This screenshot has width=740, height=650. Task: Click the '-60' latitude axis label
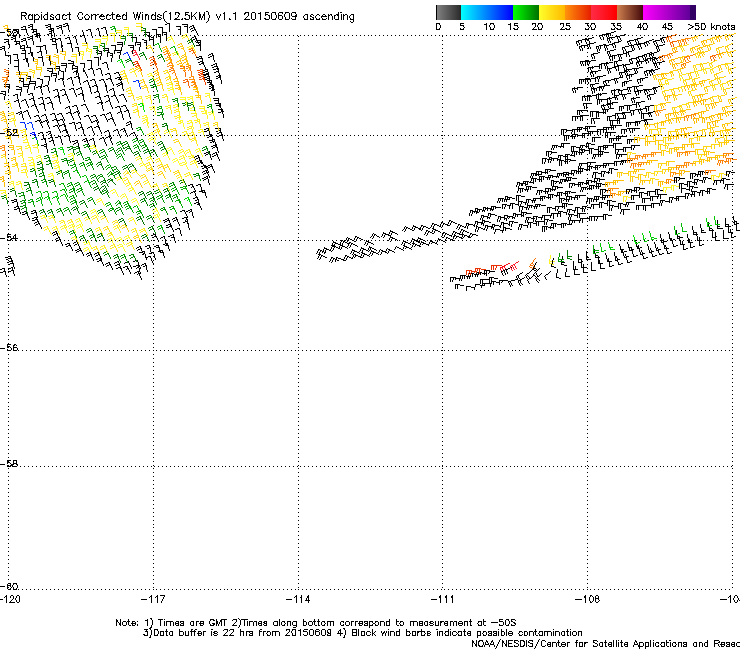pos(9,586)
